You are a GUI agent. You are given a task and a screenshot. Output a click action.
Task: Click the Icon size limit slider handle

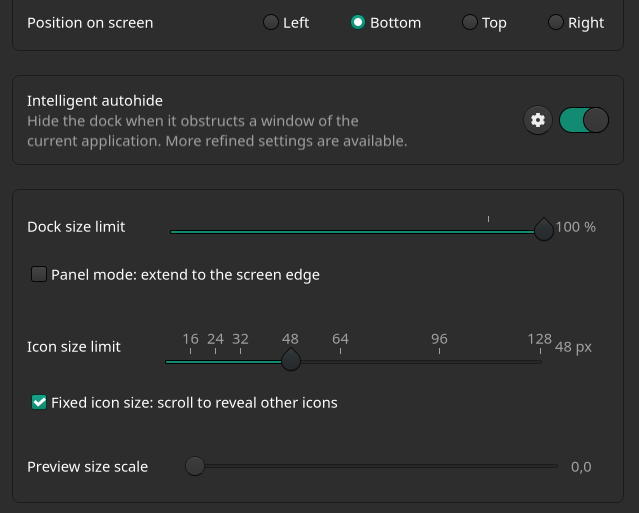tap(290, 360)
